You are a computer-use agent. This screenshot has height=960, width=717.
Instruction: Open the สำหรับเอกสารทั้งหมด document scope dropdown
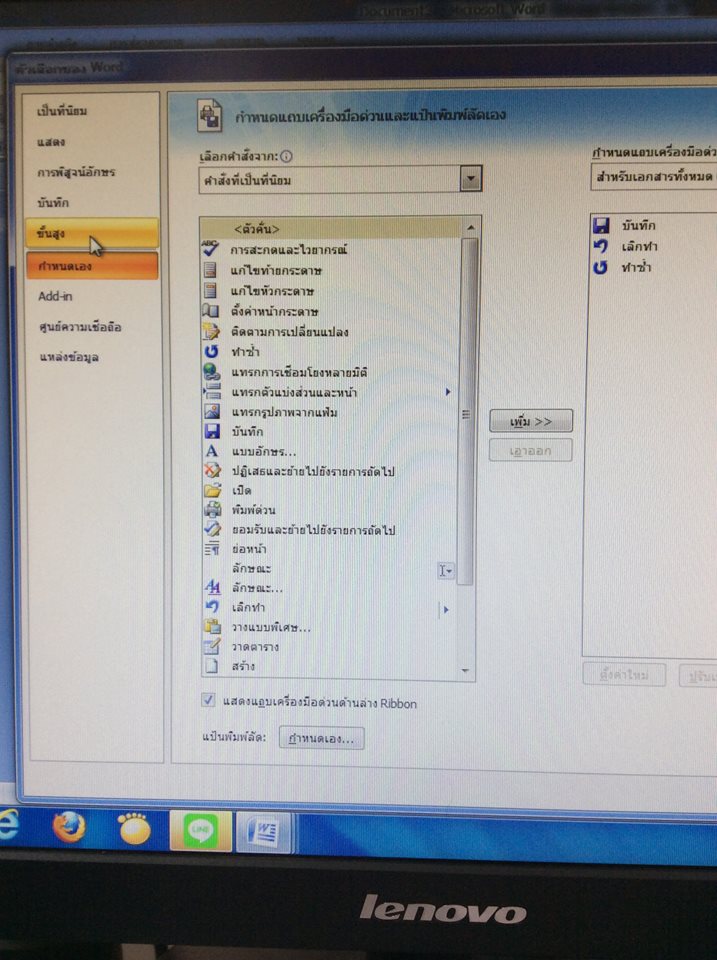pyautogui.click(x=654, y=177)
